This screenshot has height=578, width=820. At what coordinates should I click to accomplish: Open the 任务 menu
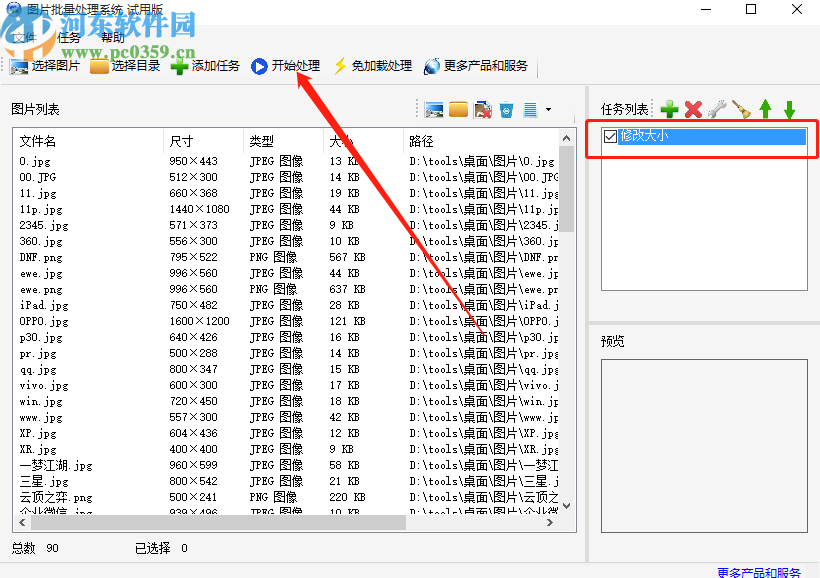70,38
